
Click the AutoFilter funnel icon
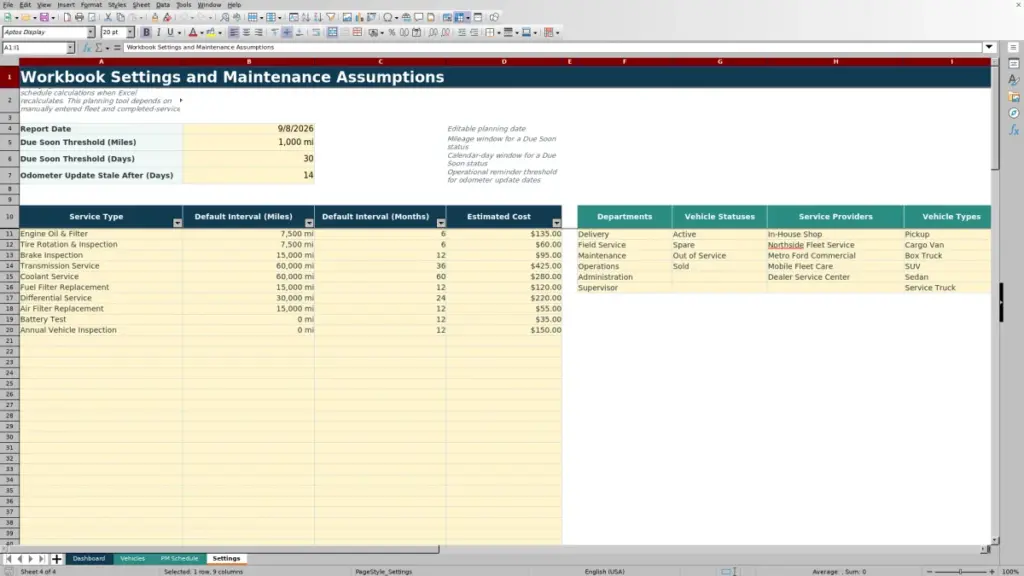click(x=331, y=18)
